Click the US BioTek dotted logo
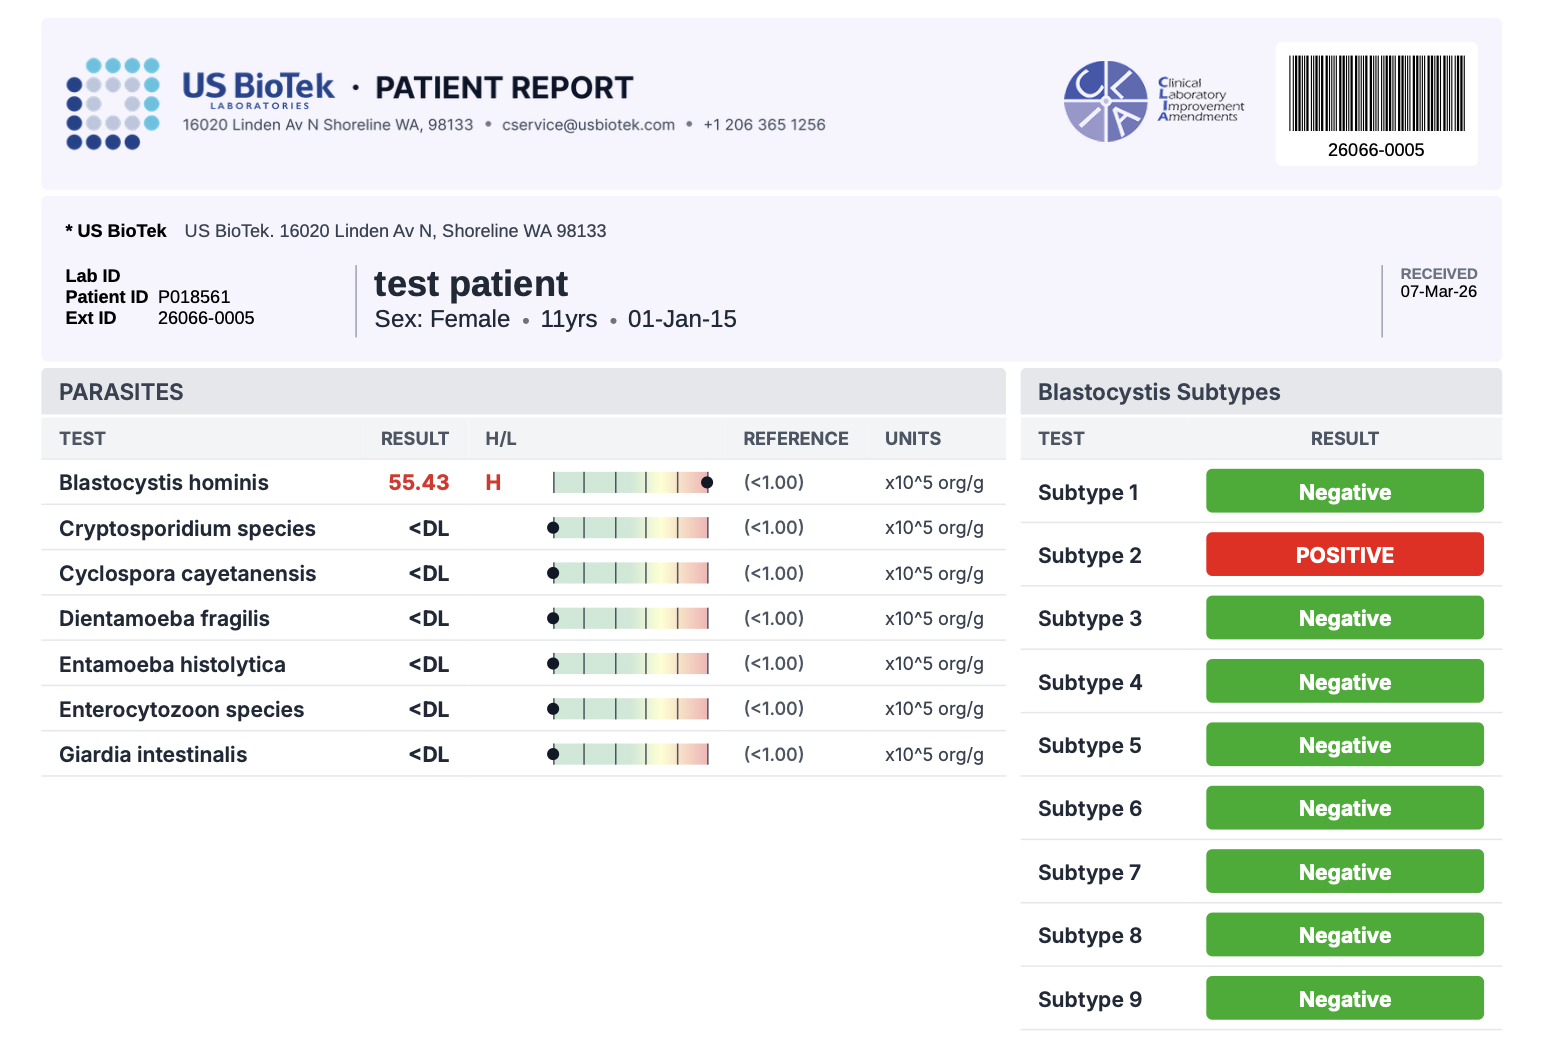 pos(112,104)
